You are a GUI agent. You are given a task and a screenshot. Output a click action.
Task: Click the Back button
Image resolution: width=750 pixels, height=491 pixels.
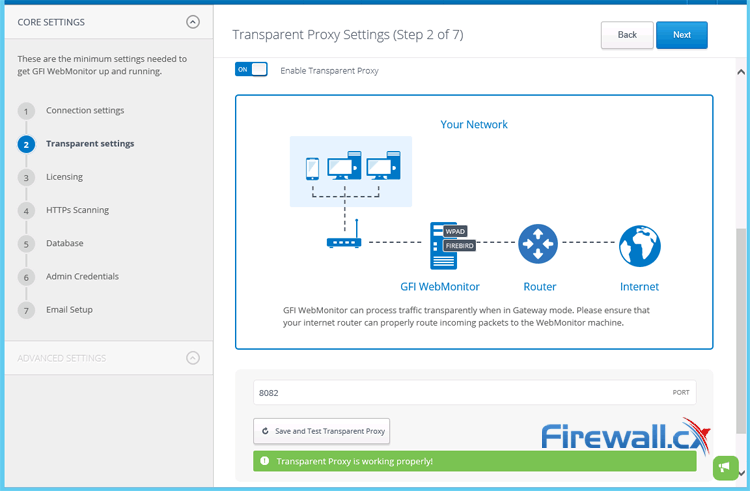[x=627, y=35]
